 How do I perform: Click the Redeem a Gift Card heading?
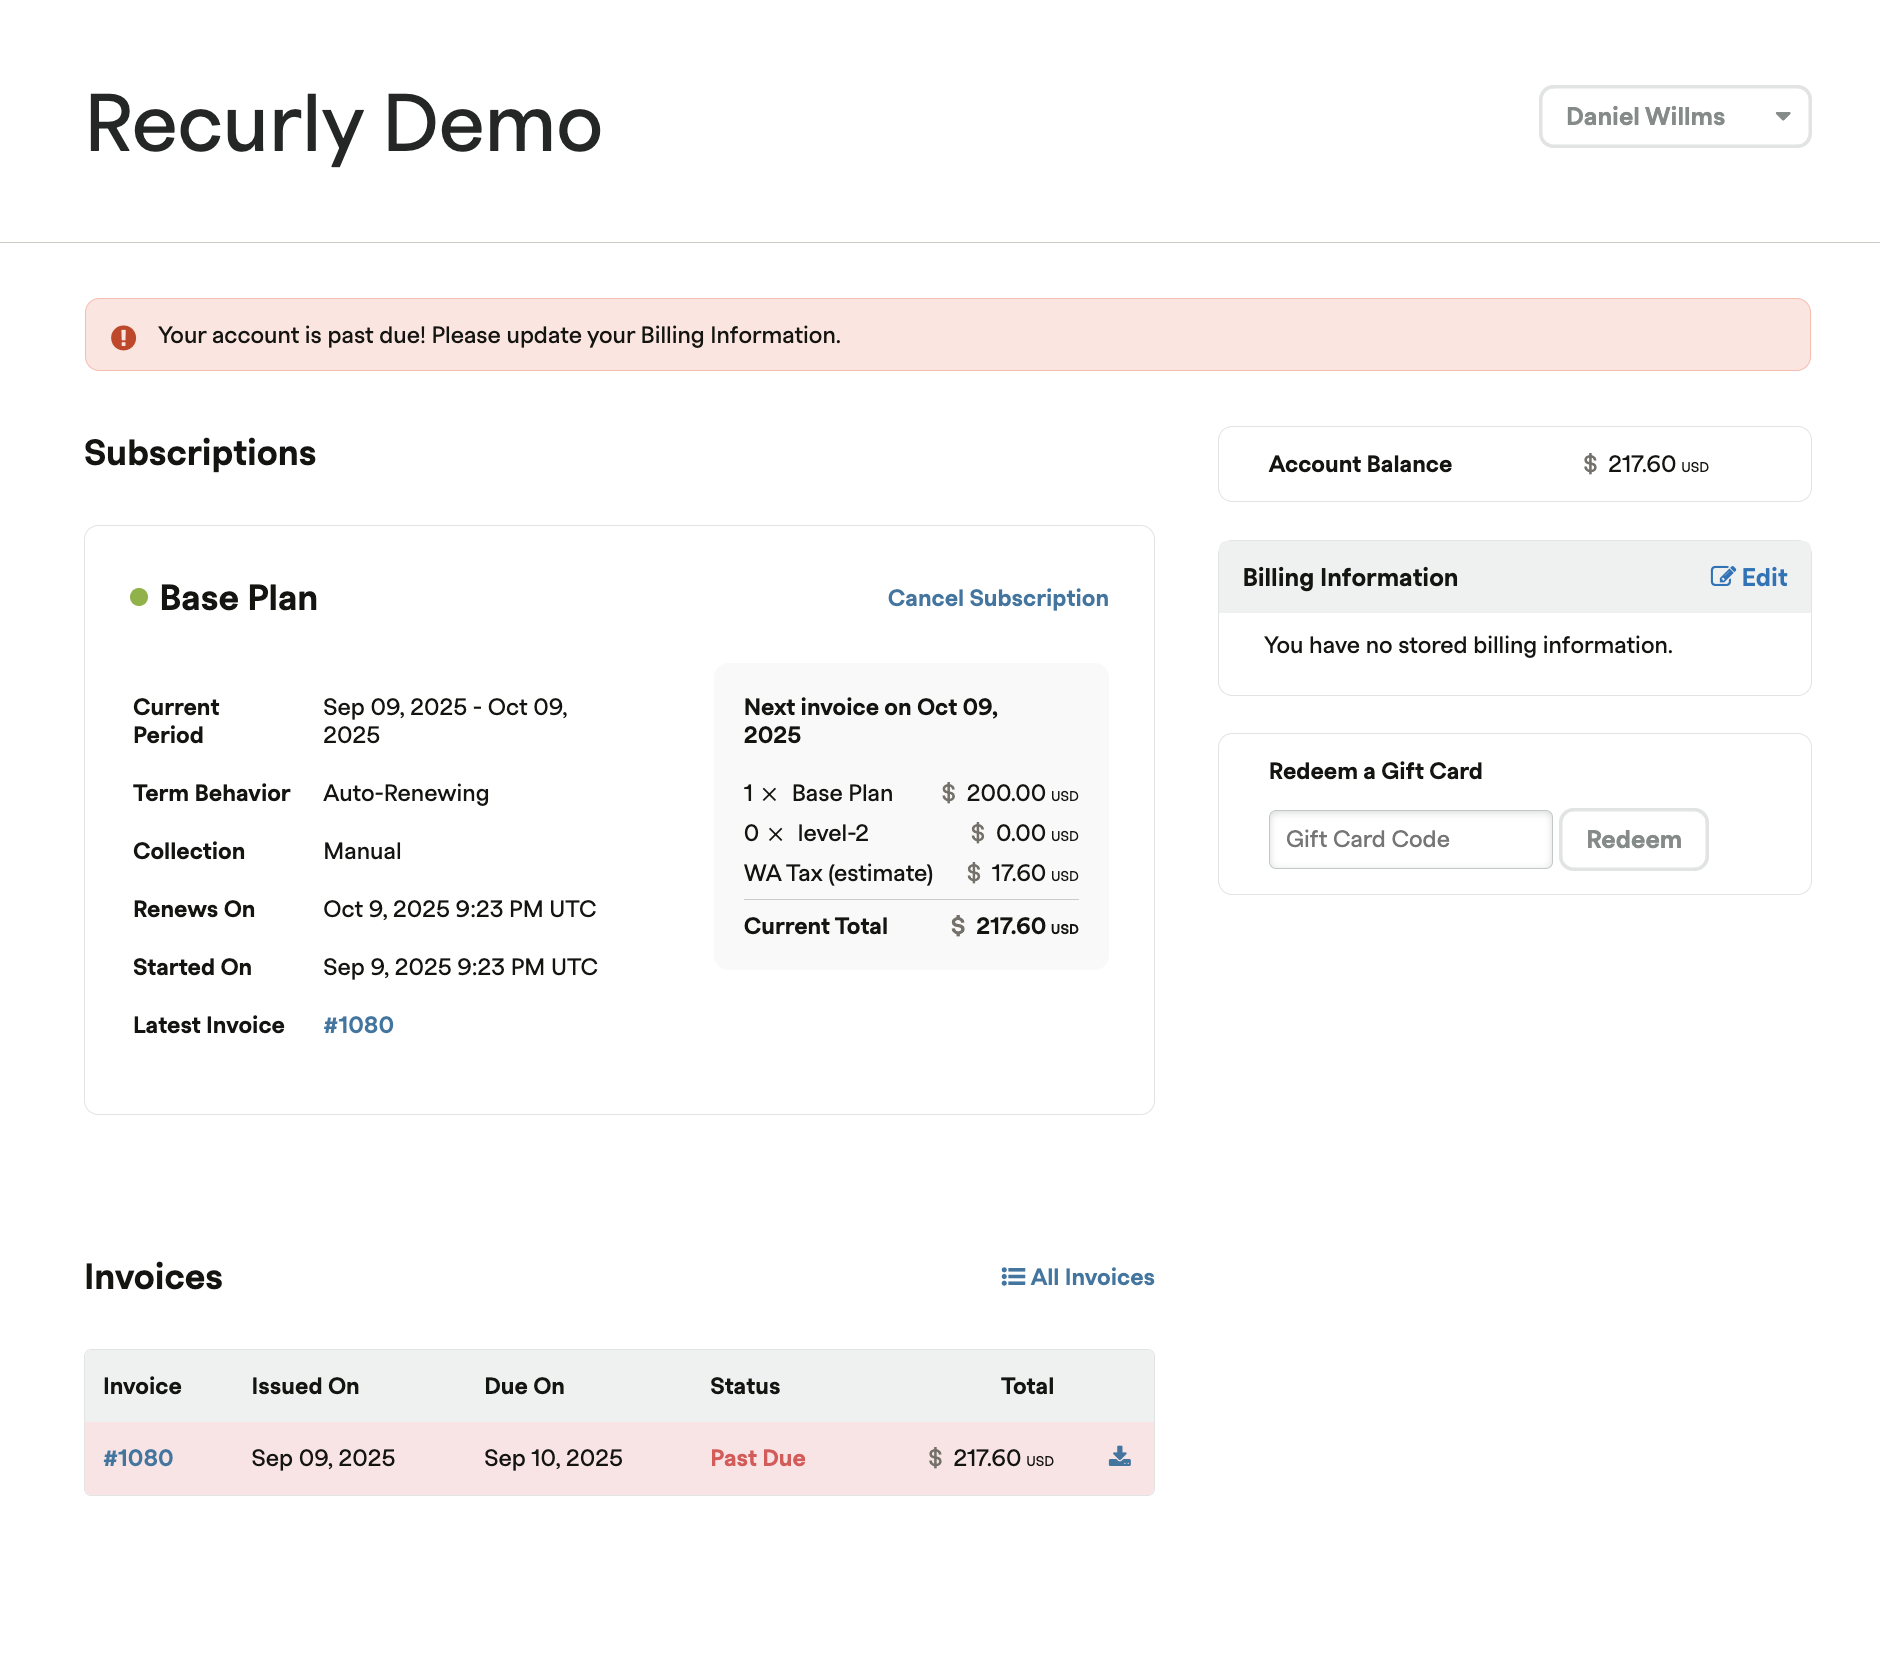pyautogui.click(x=1375, y=771)
